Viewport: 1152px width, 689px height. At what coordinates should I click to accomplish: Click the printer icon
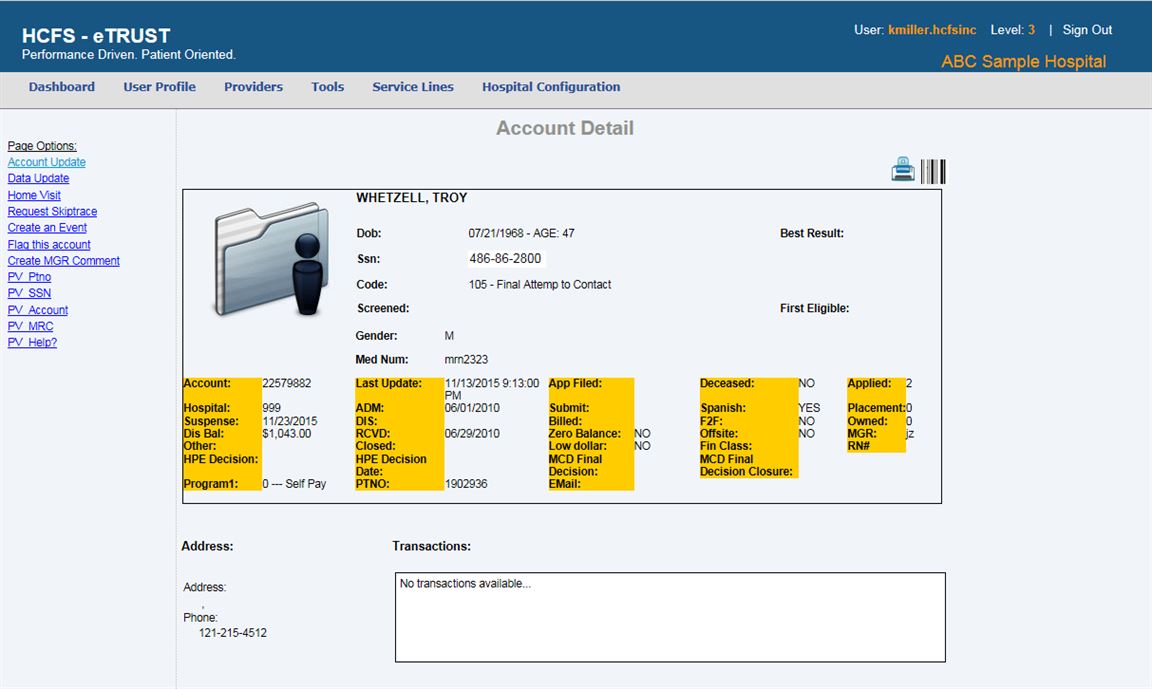[903, 171]
